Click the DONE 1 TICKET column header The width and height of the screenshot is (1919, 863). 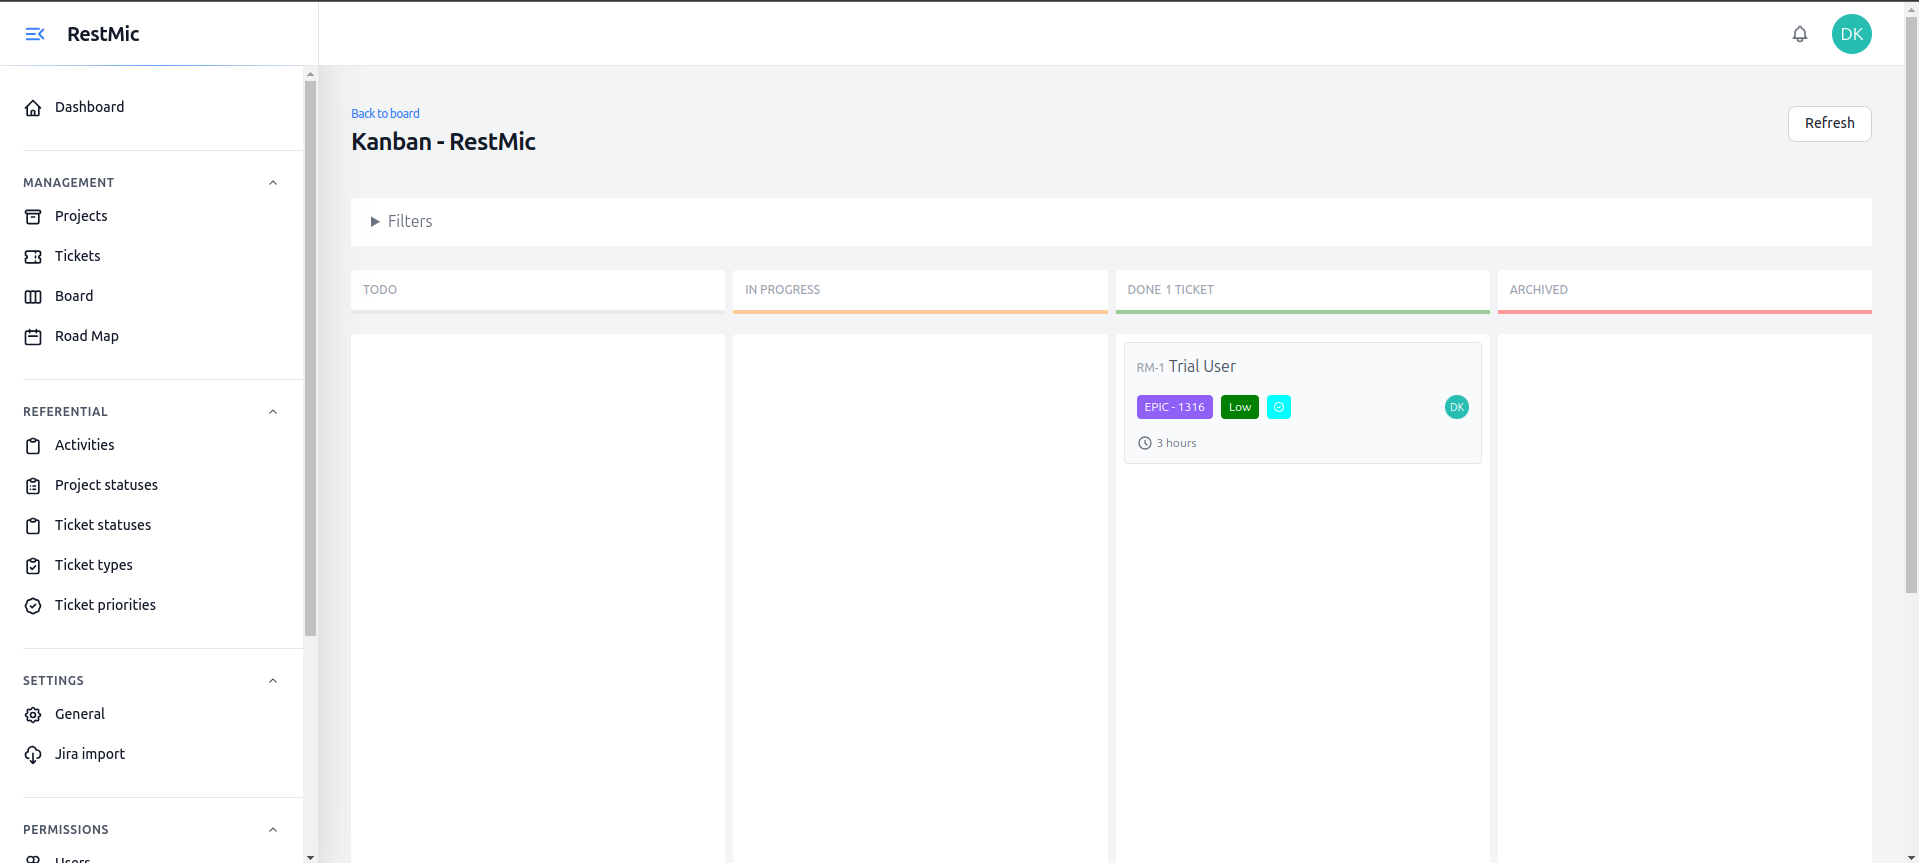pyautogui.click(x=1302, y=291)
